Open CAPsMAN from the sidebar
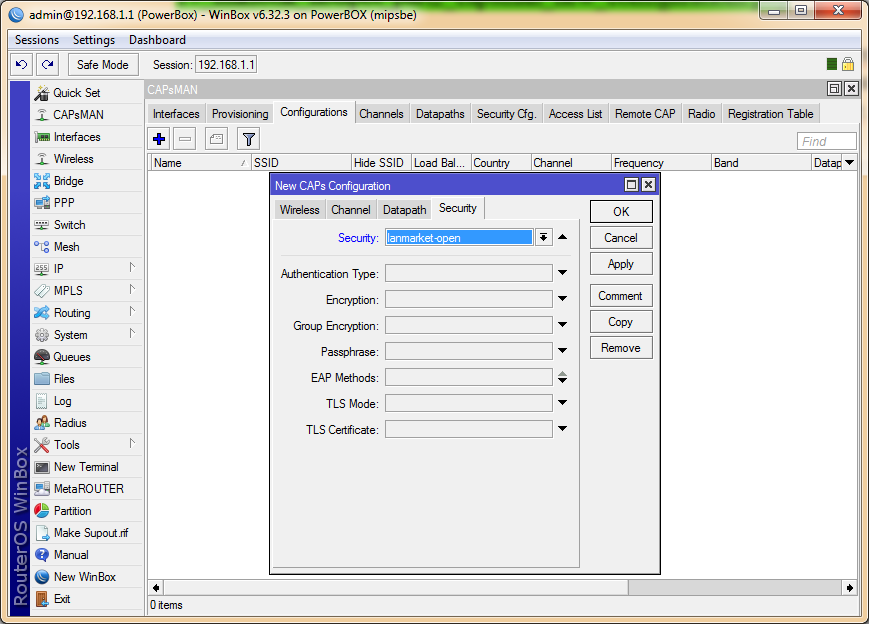 (77, 115)
